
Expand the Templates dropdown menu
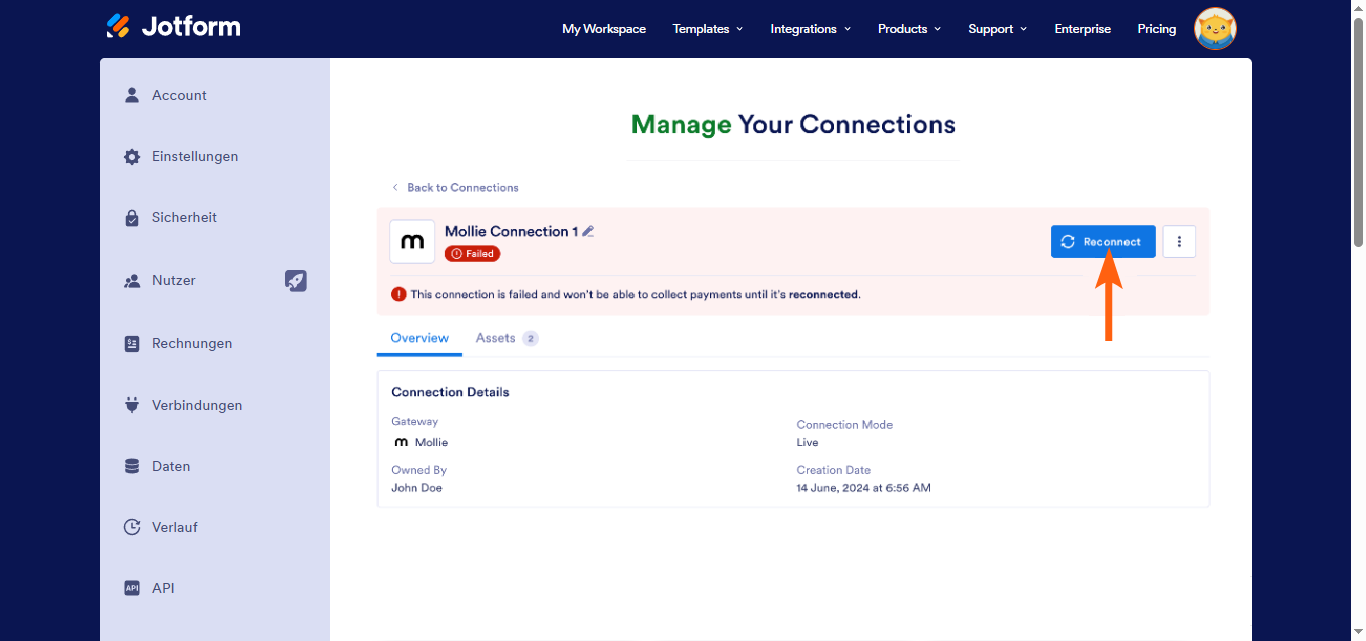708,29
